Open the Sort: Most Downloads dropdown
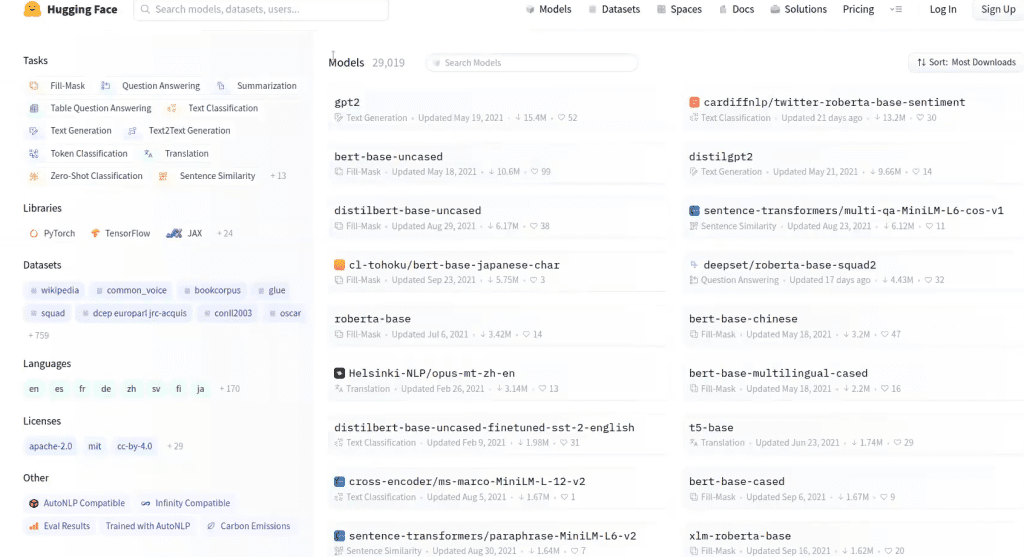This screenshot has width=1024, height=557. 966,63
